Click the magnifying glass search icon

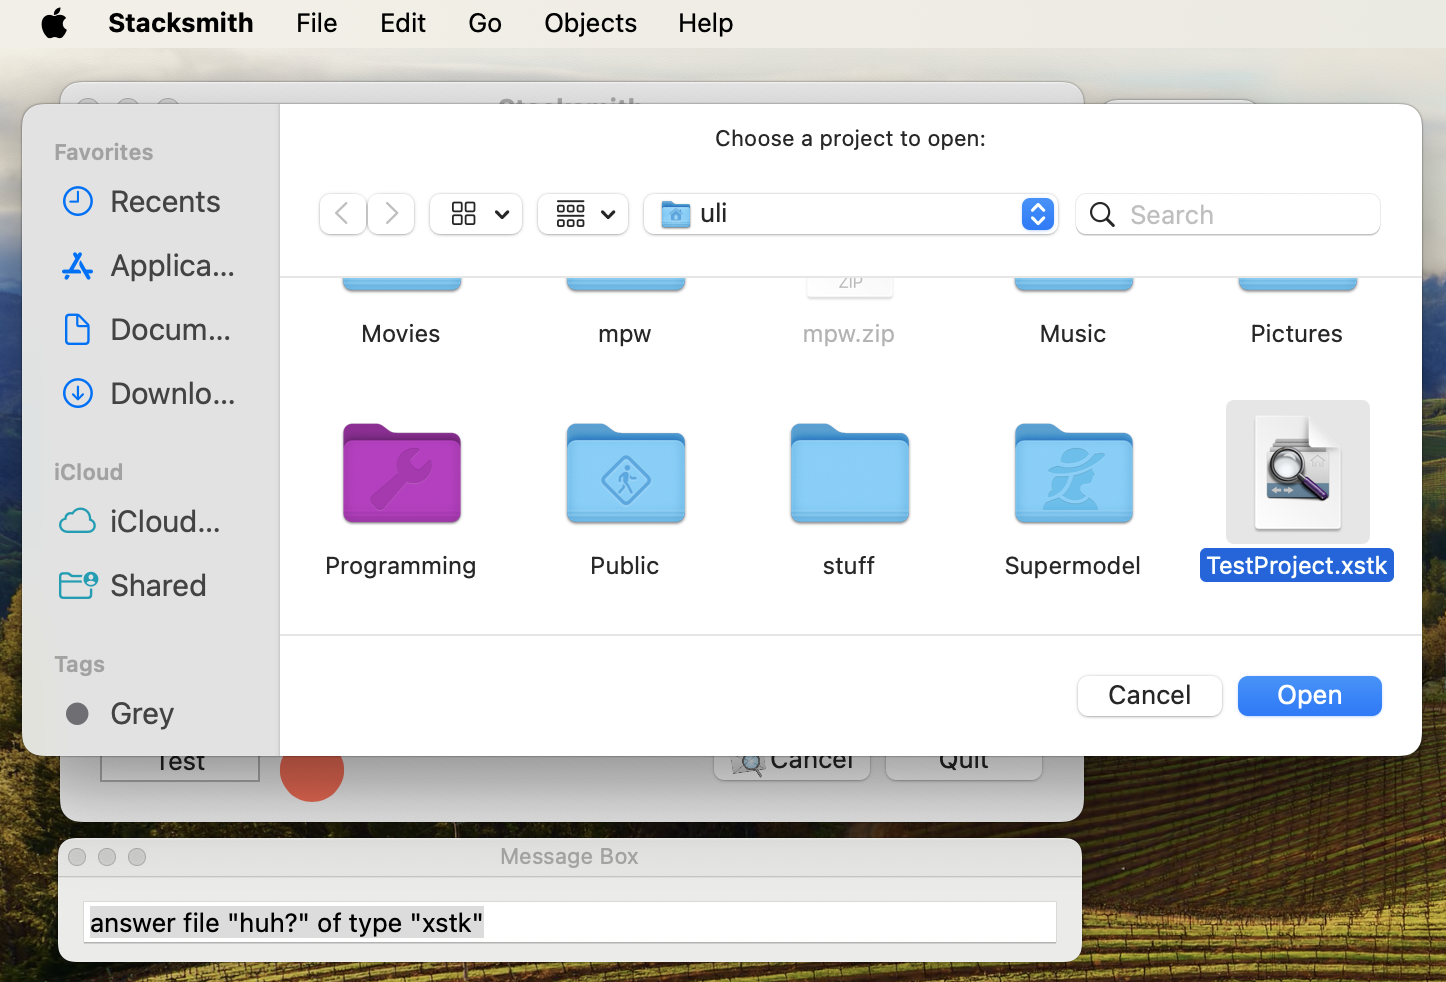click(1102, 214)
